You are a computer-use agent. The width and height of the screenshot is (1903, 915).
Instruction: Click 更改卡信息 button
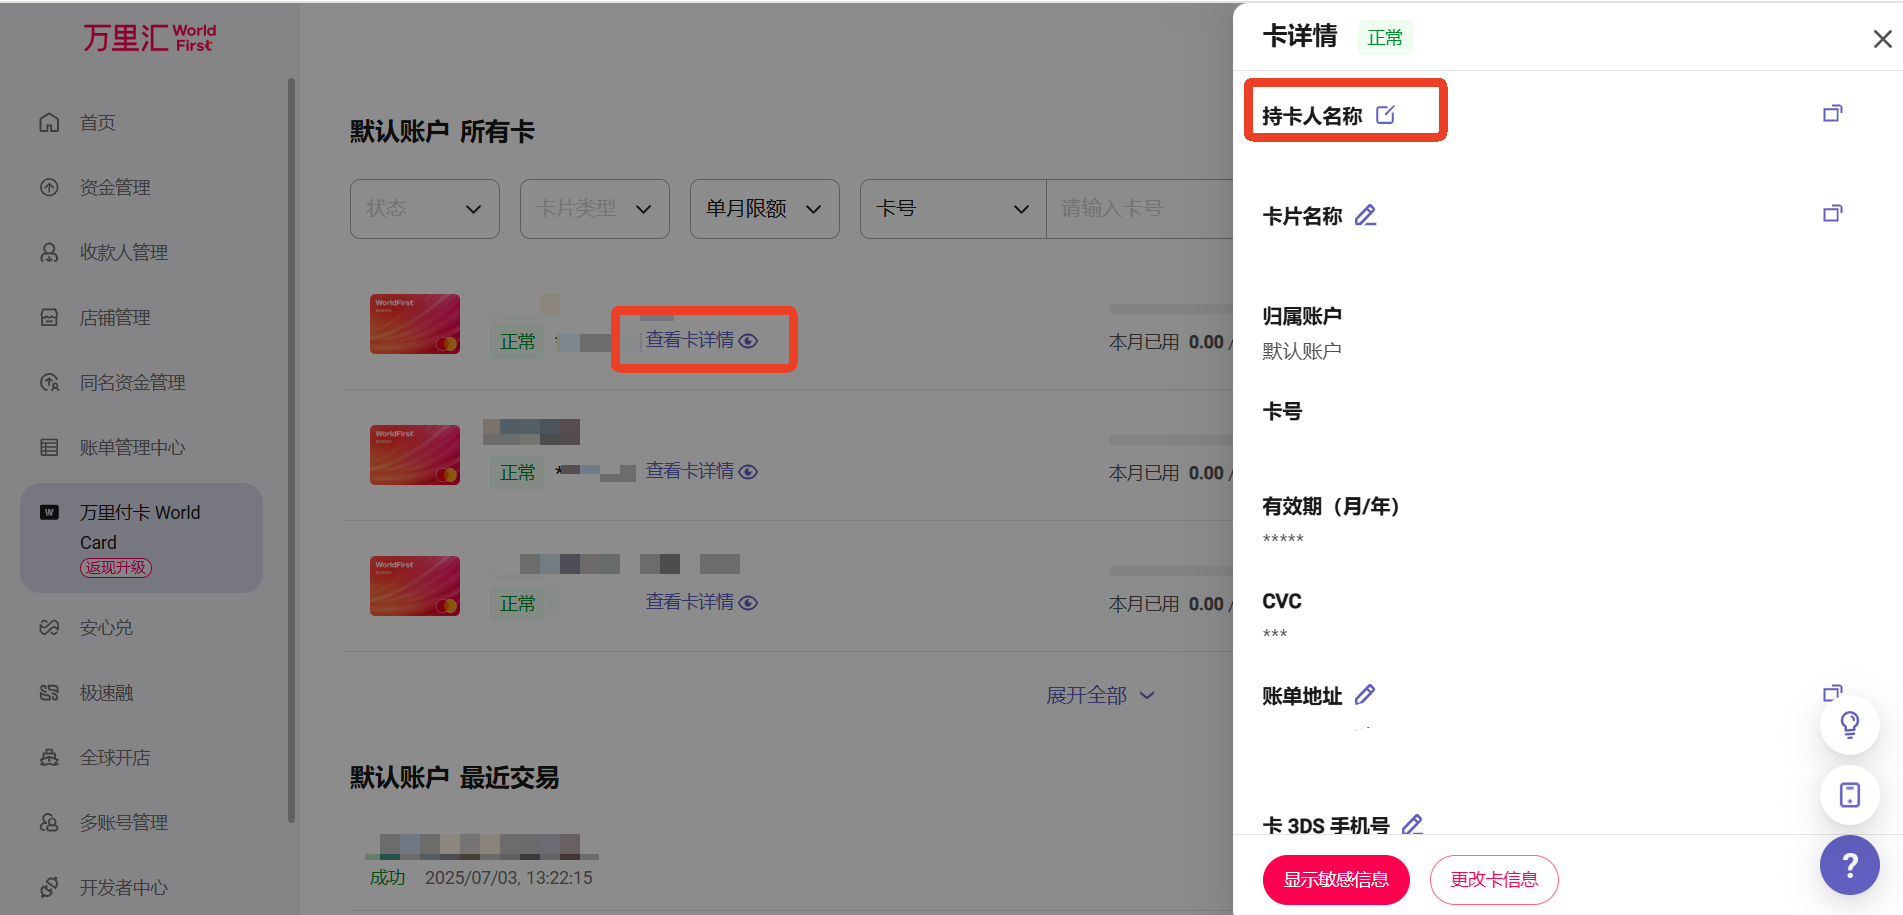point(1494,880)
